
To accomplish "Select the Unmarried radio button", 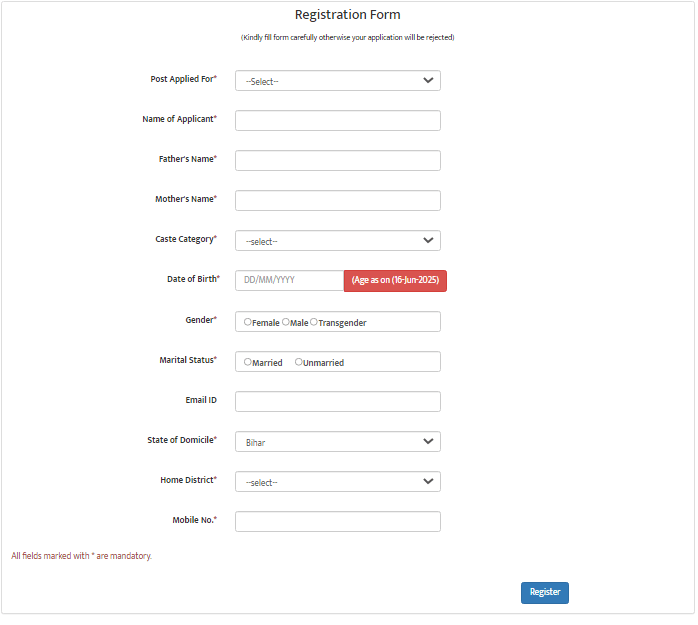I will tap(299, 362).
